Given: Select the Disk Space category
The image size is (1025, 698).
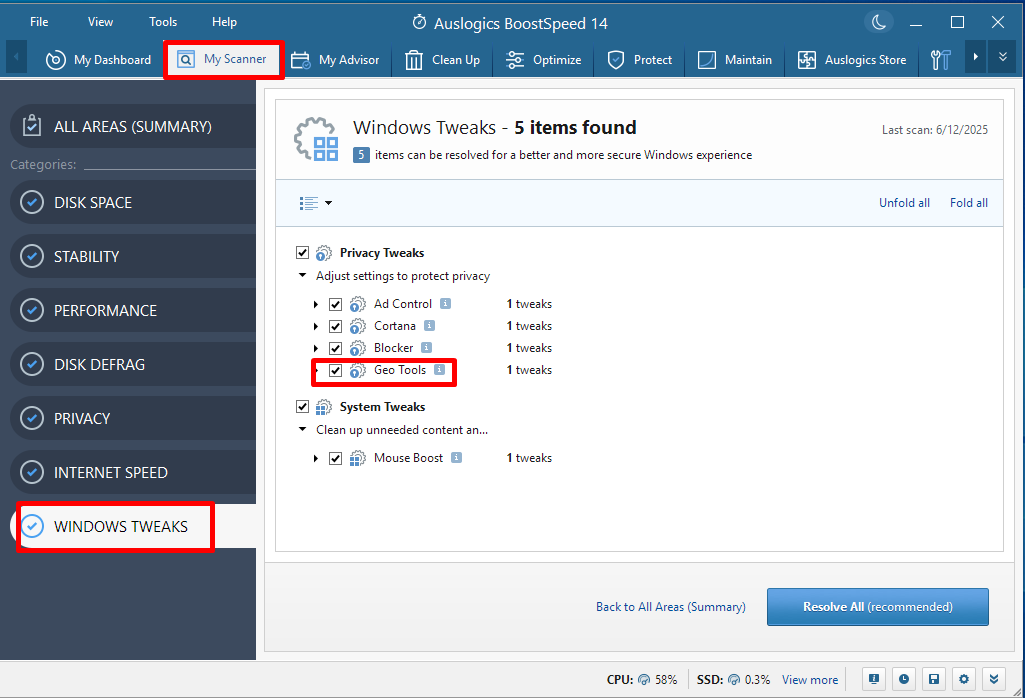Looking at the screenshot, I should 133,203.
